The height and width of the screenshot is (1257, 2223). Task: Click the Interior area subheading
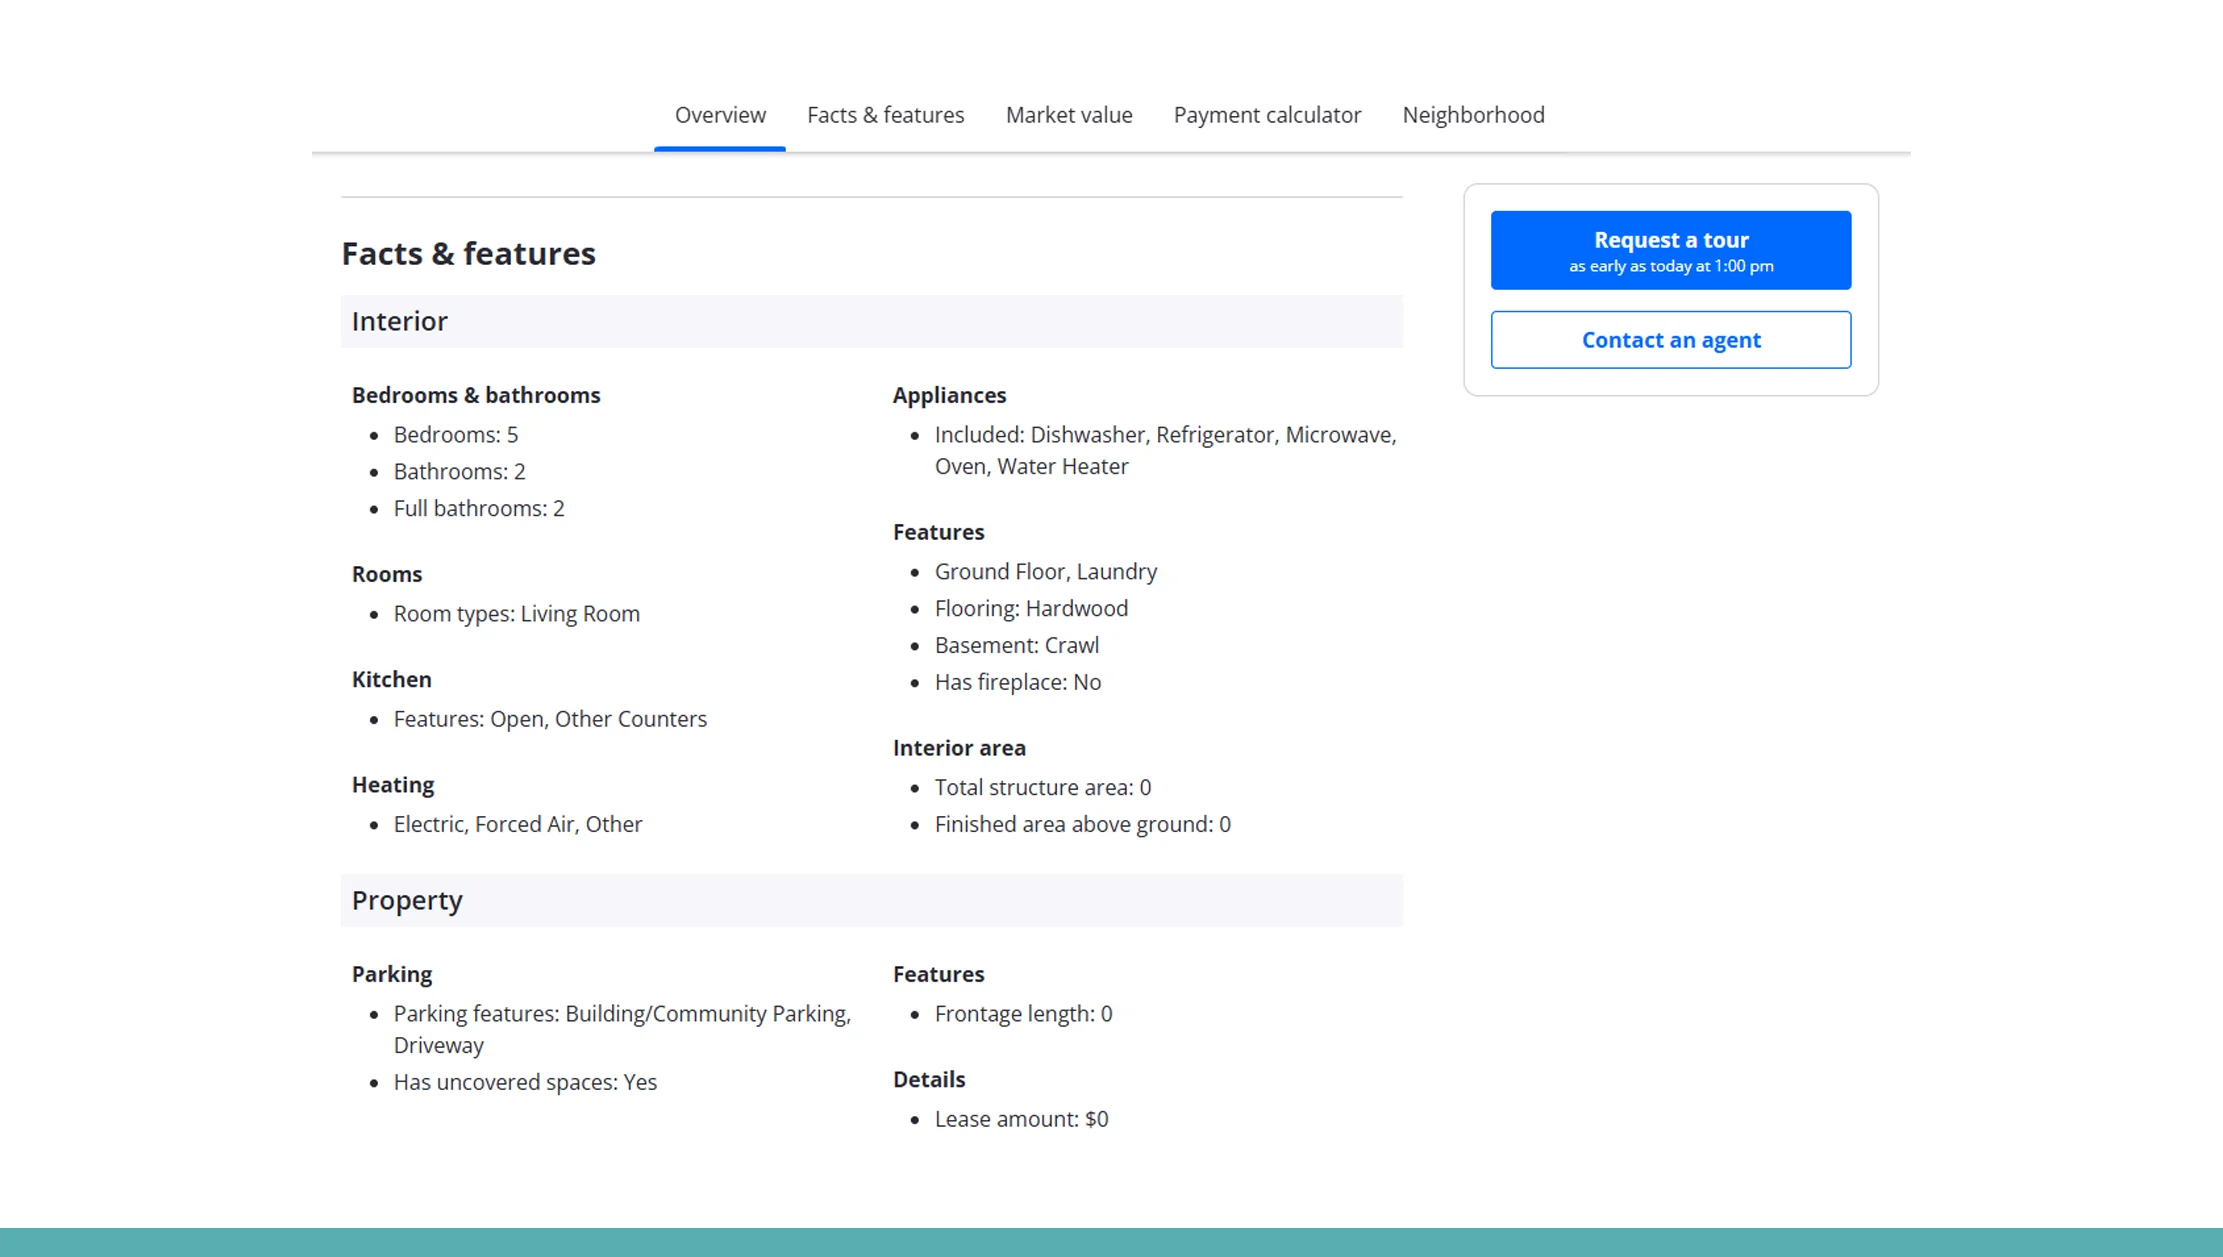960,747
